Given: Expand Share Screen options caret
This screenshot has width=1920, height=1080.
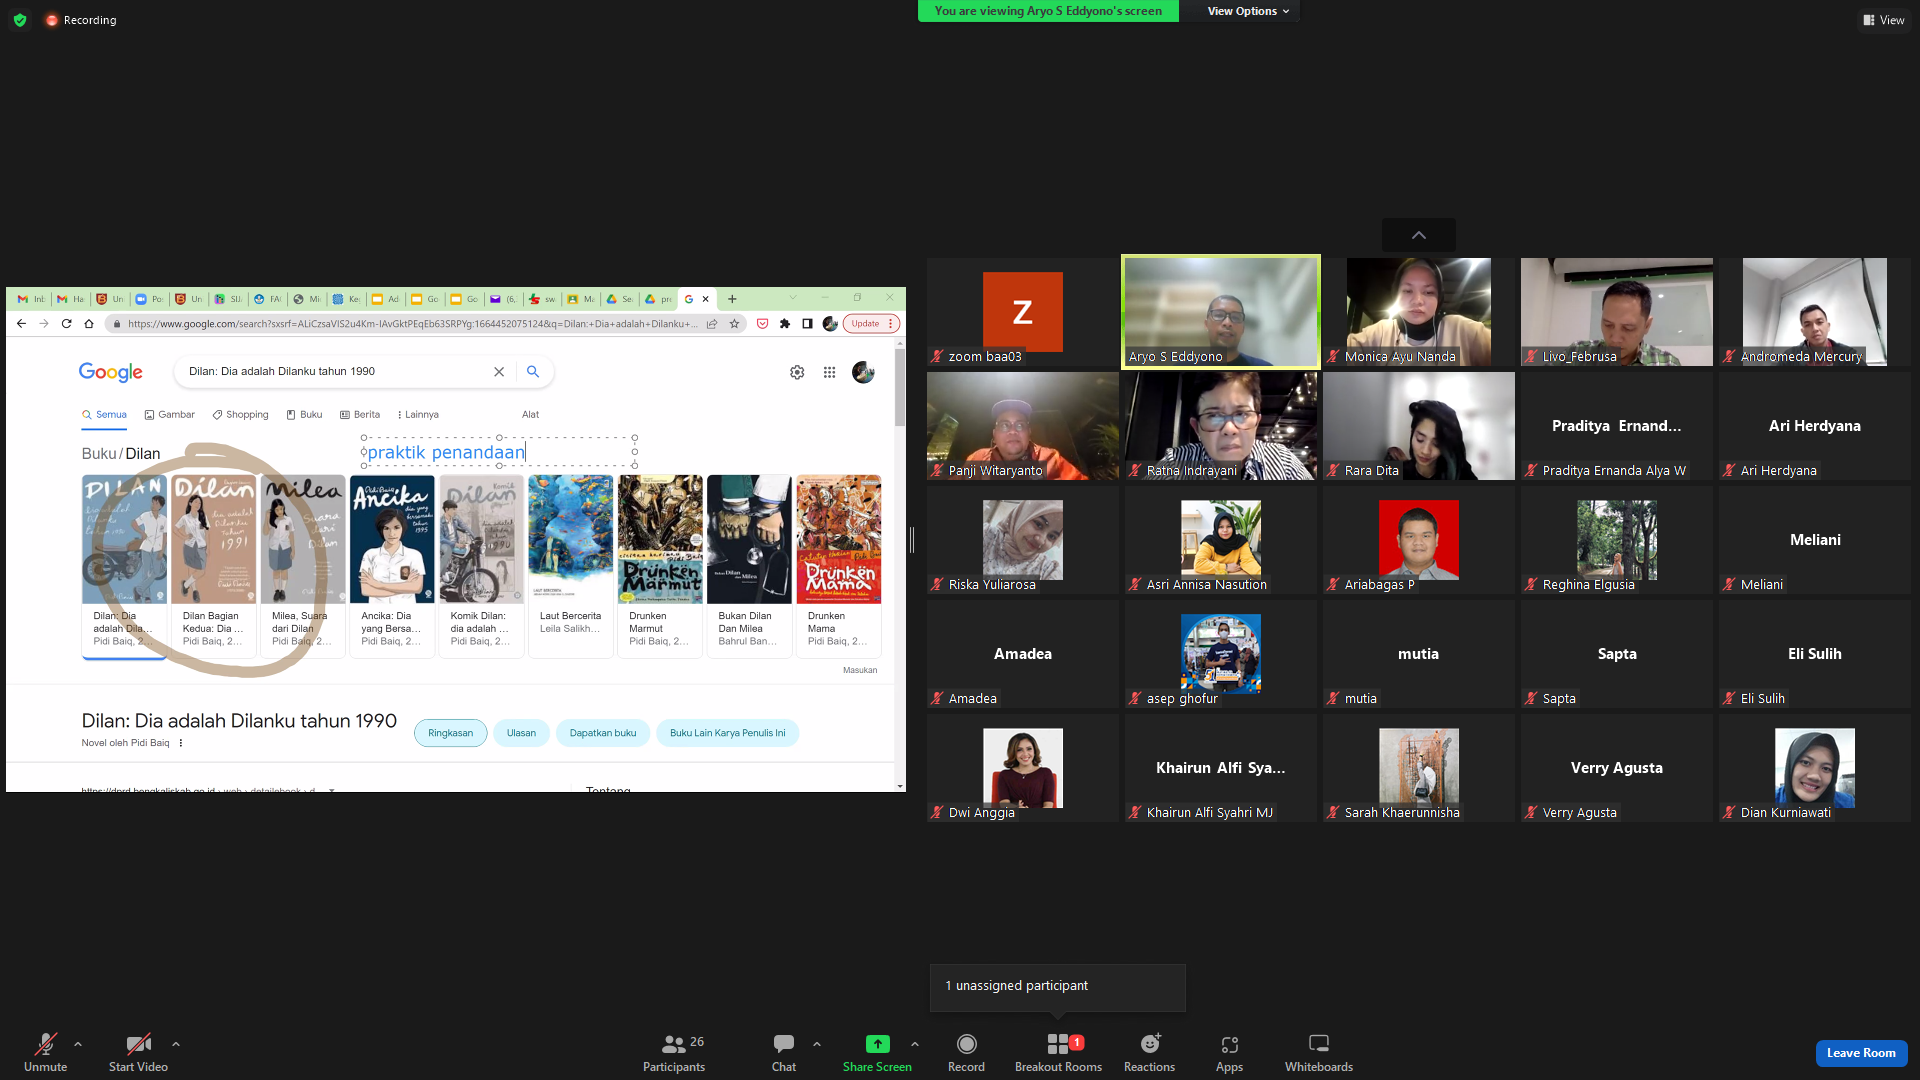Looking at the screenshot, I should coord(915,1044).
